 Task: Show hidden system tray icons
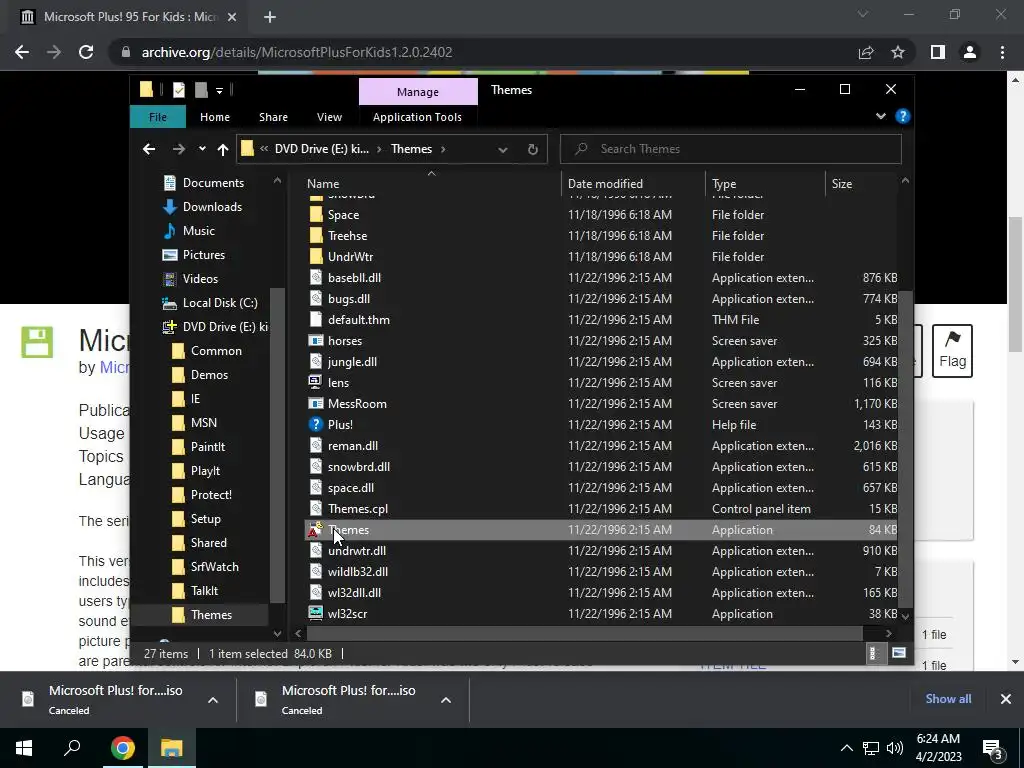pos(846,748)
